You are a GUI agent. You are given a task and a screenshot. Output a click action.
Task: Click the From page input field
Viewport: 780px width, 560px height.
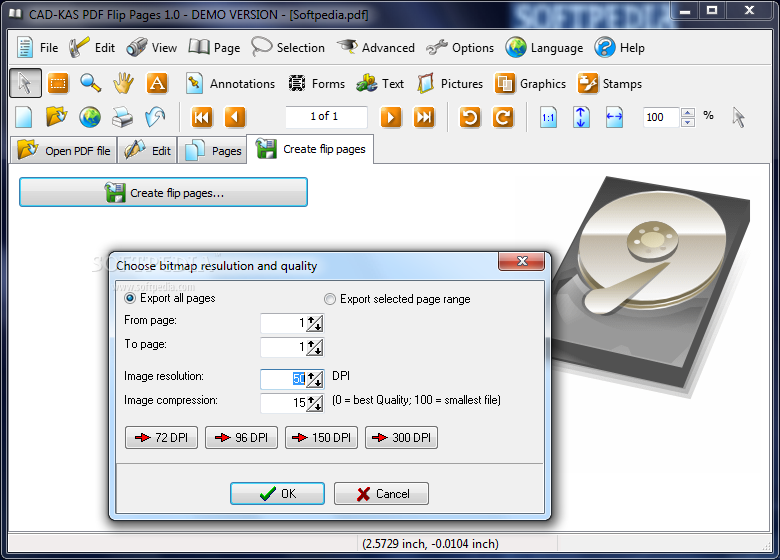(284, 323)
